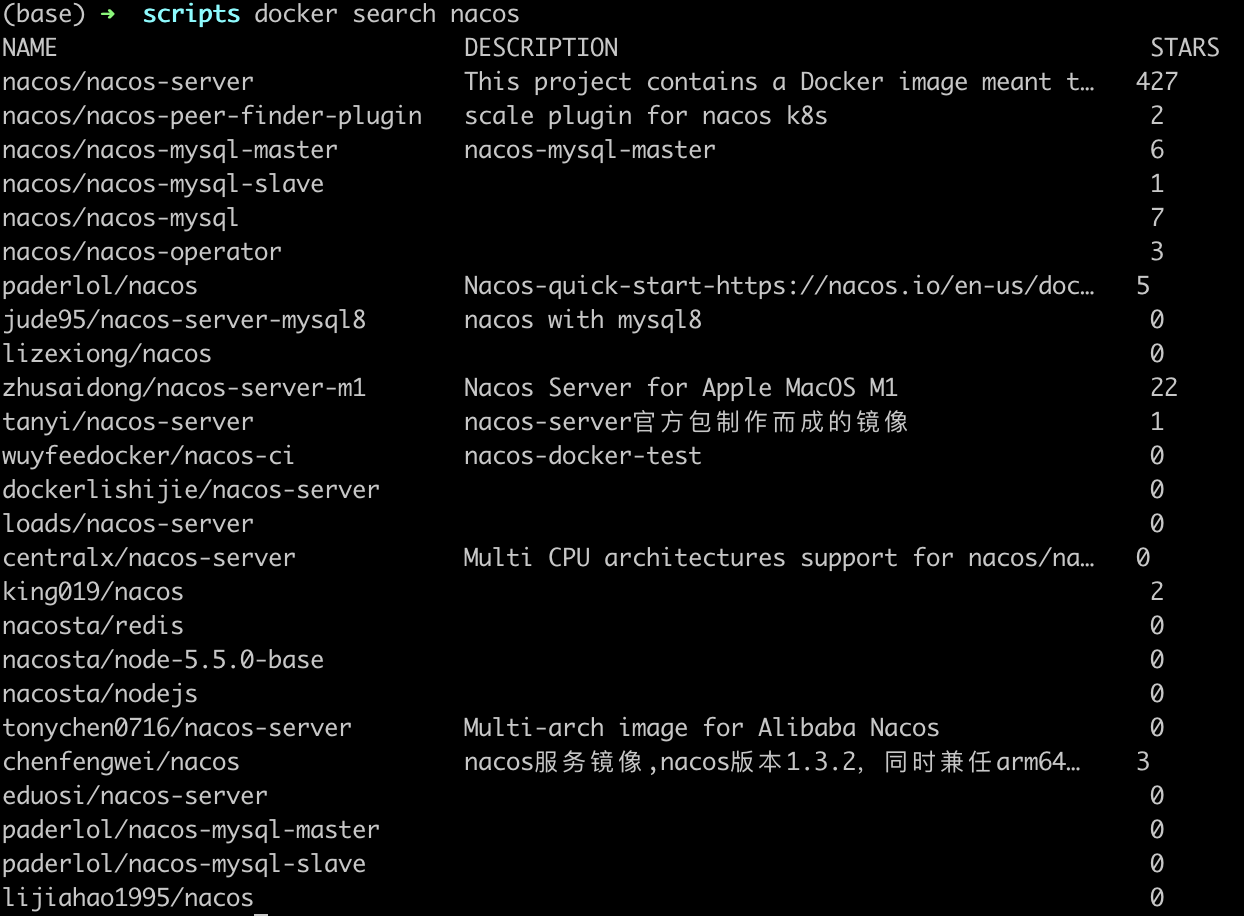1244x916 pixels.
Task: Click the 'docker search nacos' command text
Action: [x=387, y=14]
